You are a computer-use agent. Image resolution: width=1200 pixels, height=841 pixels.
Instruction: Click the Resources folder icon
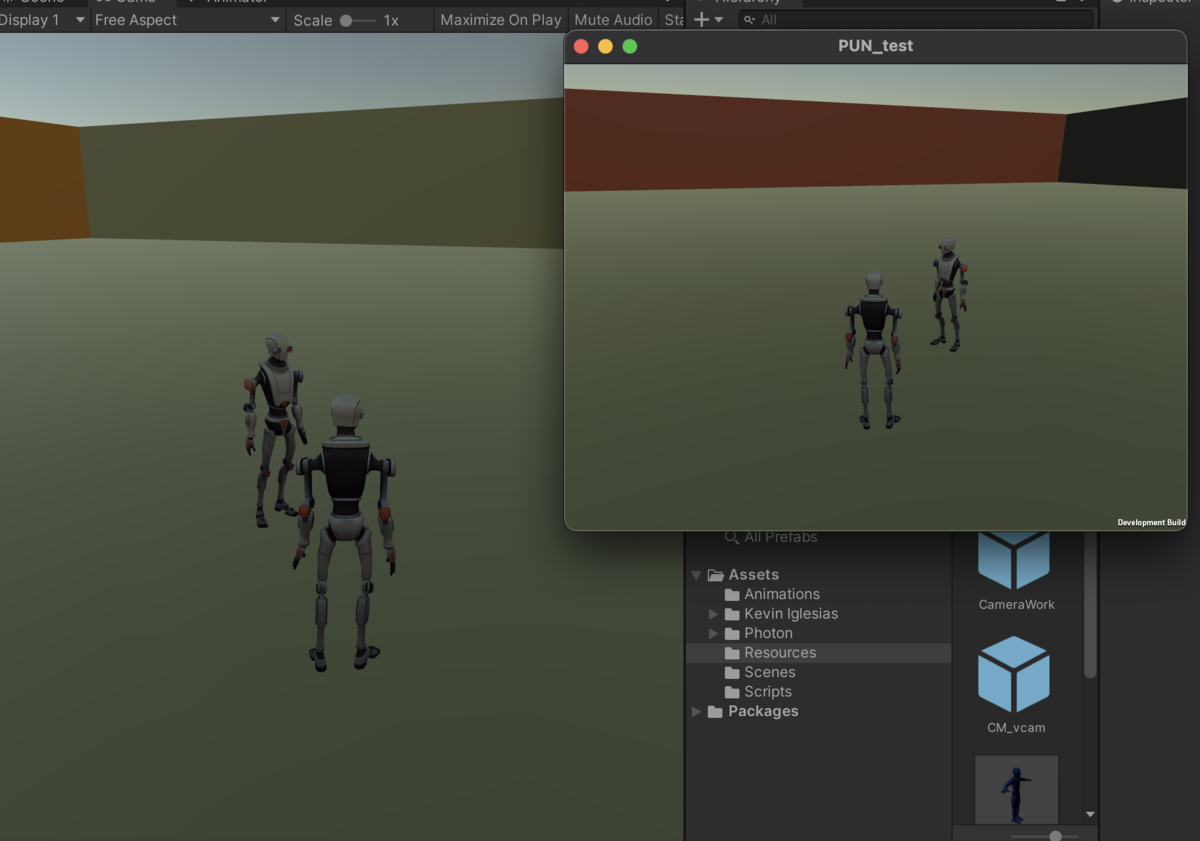(x=732, y=653)
